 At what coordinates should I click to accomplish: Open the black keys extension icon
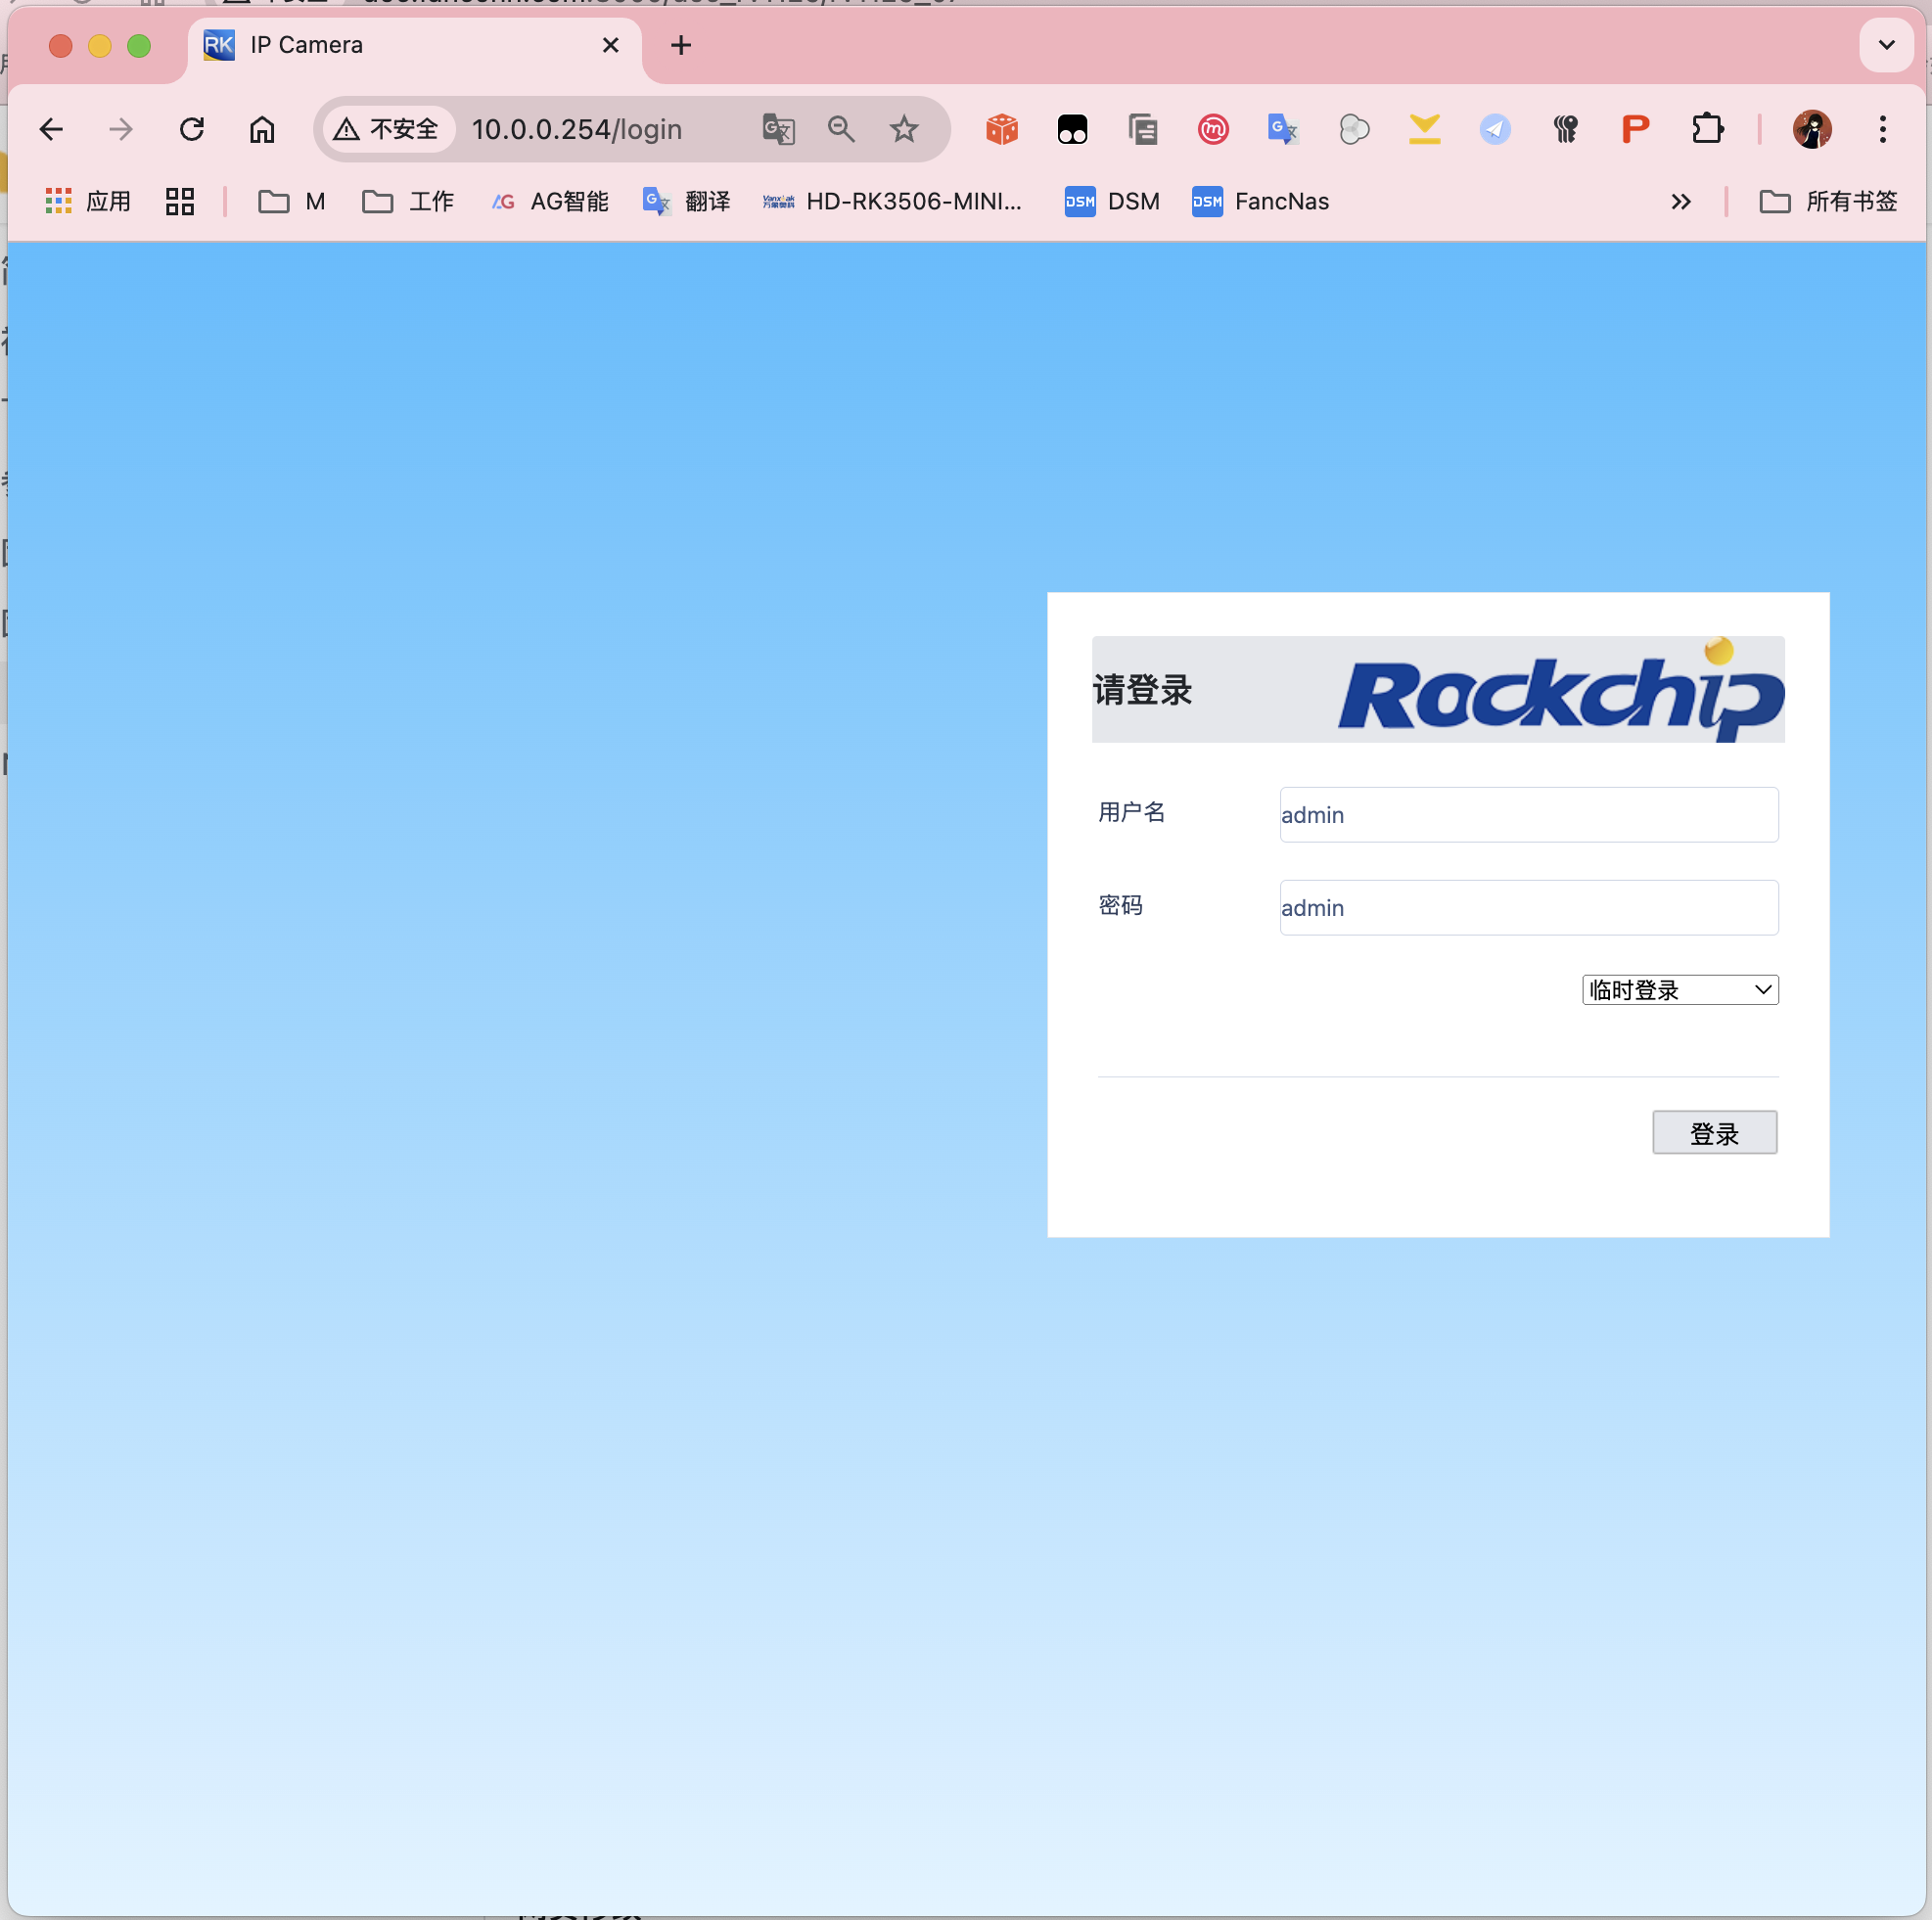pyautogui.click(x=1565, y=129)
